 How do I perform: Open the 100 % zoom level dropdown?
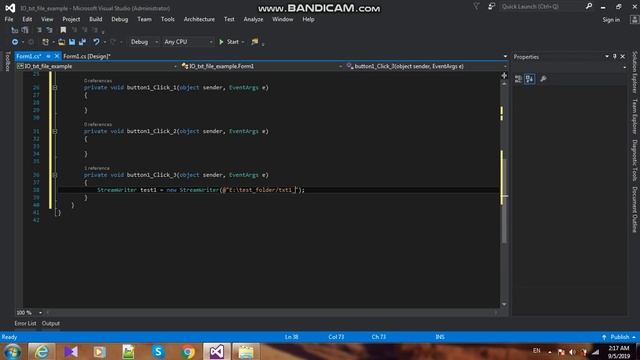[x=40, y=313]
